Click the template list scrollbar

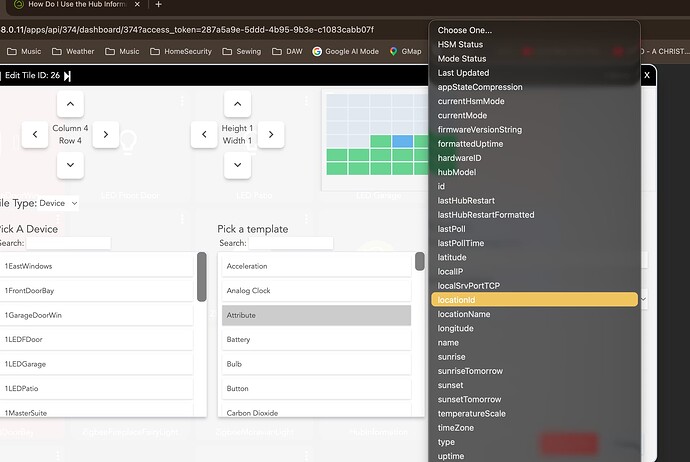click(x=420, y=261)
